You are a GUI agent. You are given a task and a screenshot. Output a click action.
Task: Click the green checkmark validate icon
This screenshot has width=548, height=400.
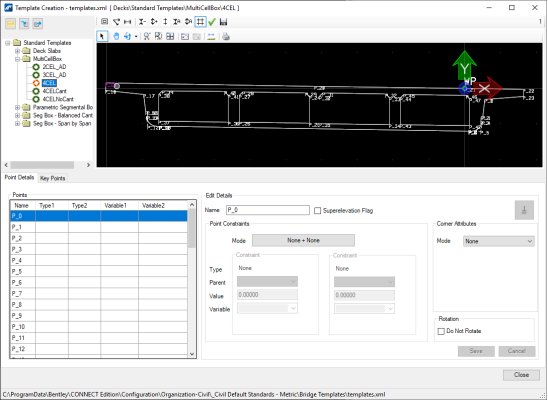pos(212,22)
